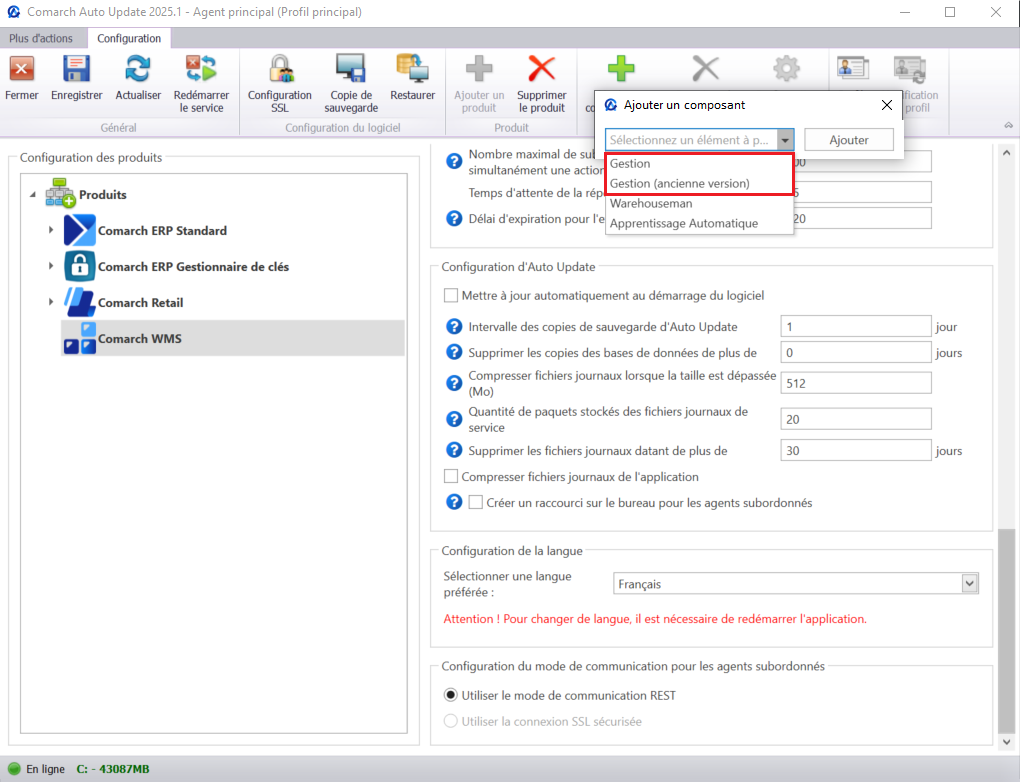This screenshot has width=1020, height=782.
Task: Click the Gestionnaire de clés padlock icon
Action: 79,266
